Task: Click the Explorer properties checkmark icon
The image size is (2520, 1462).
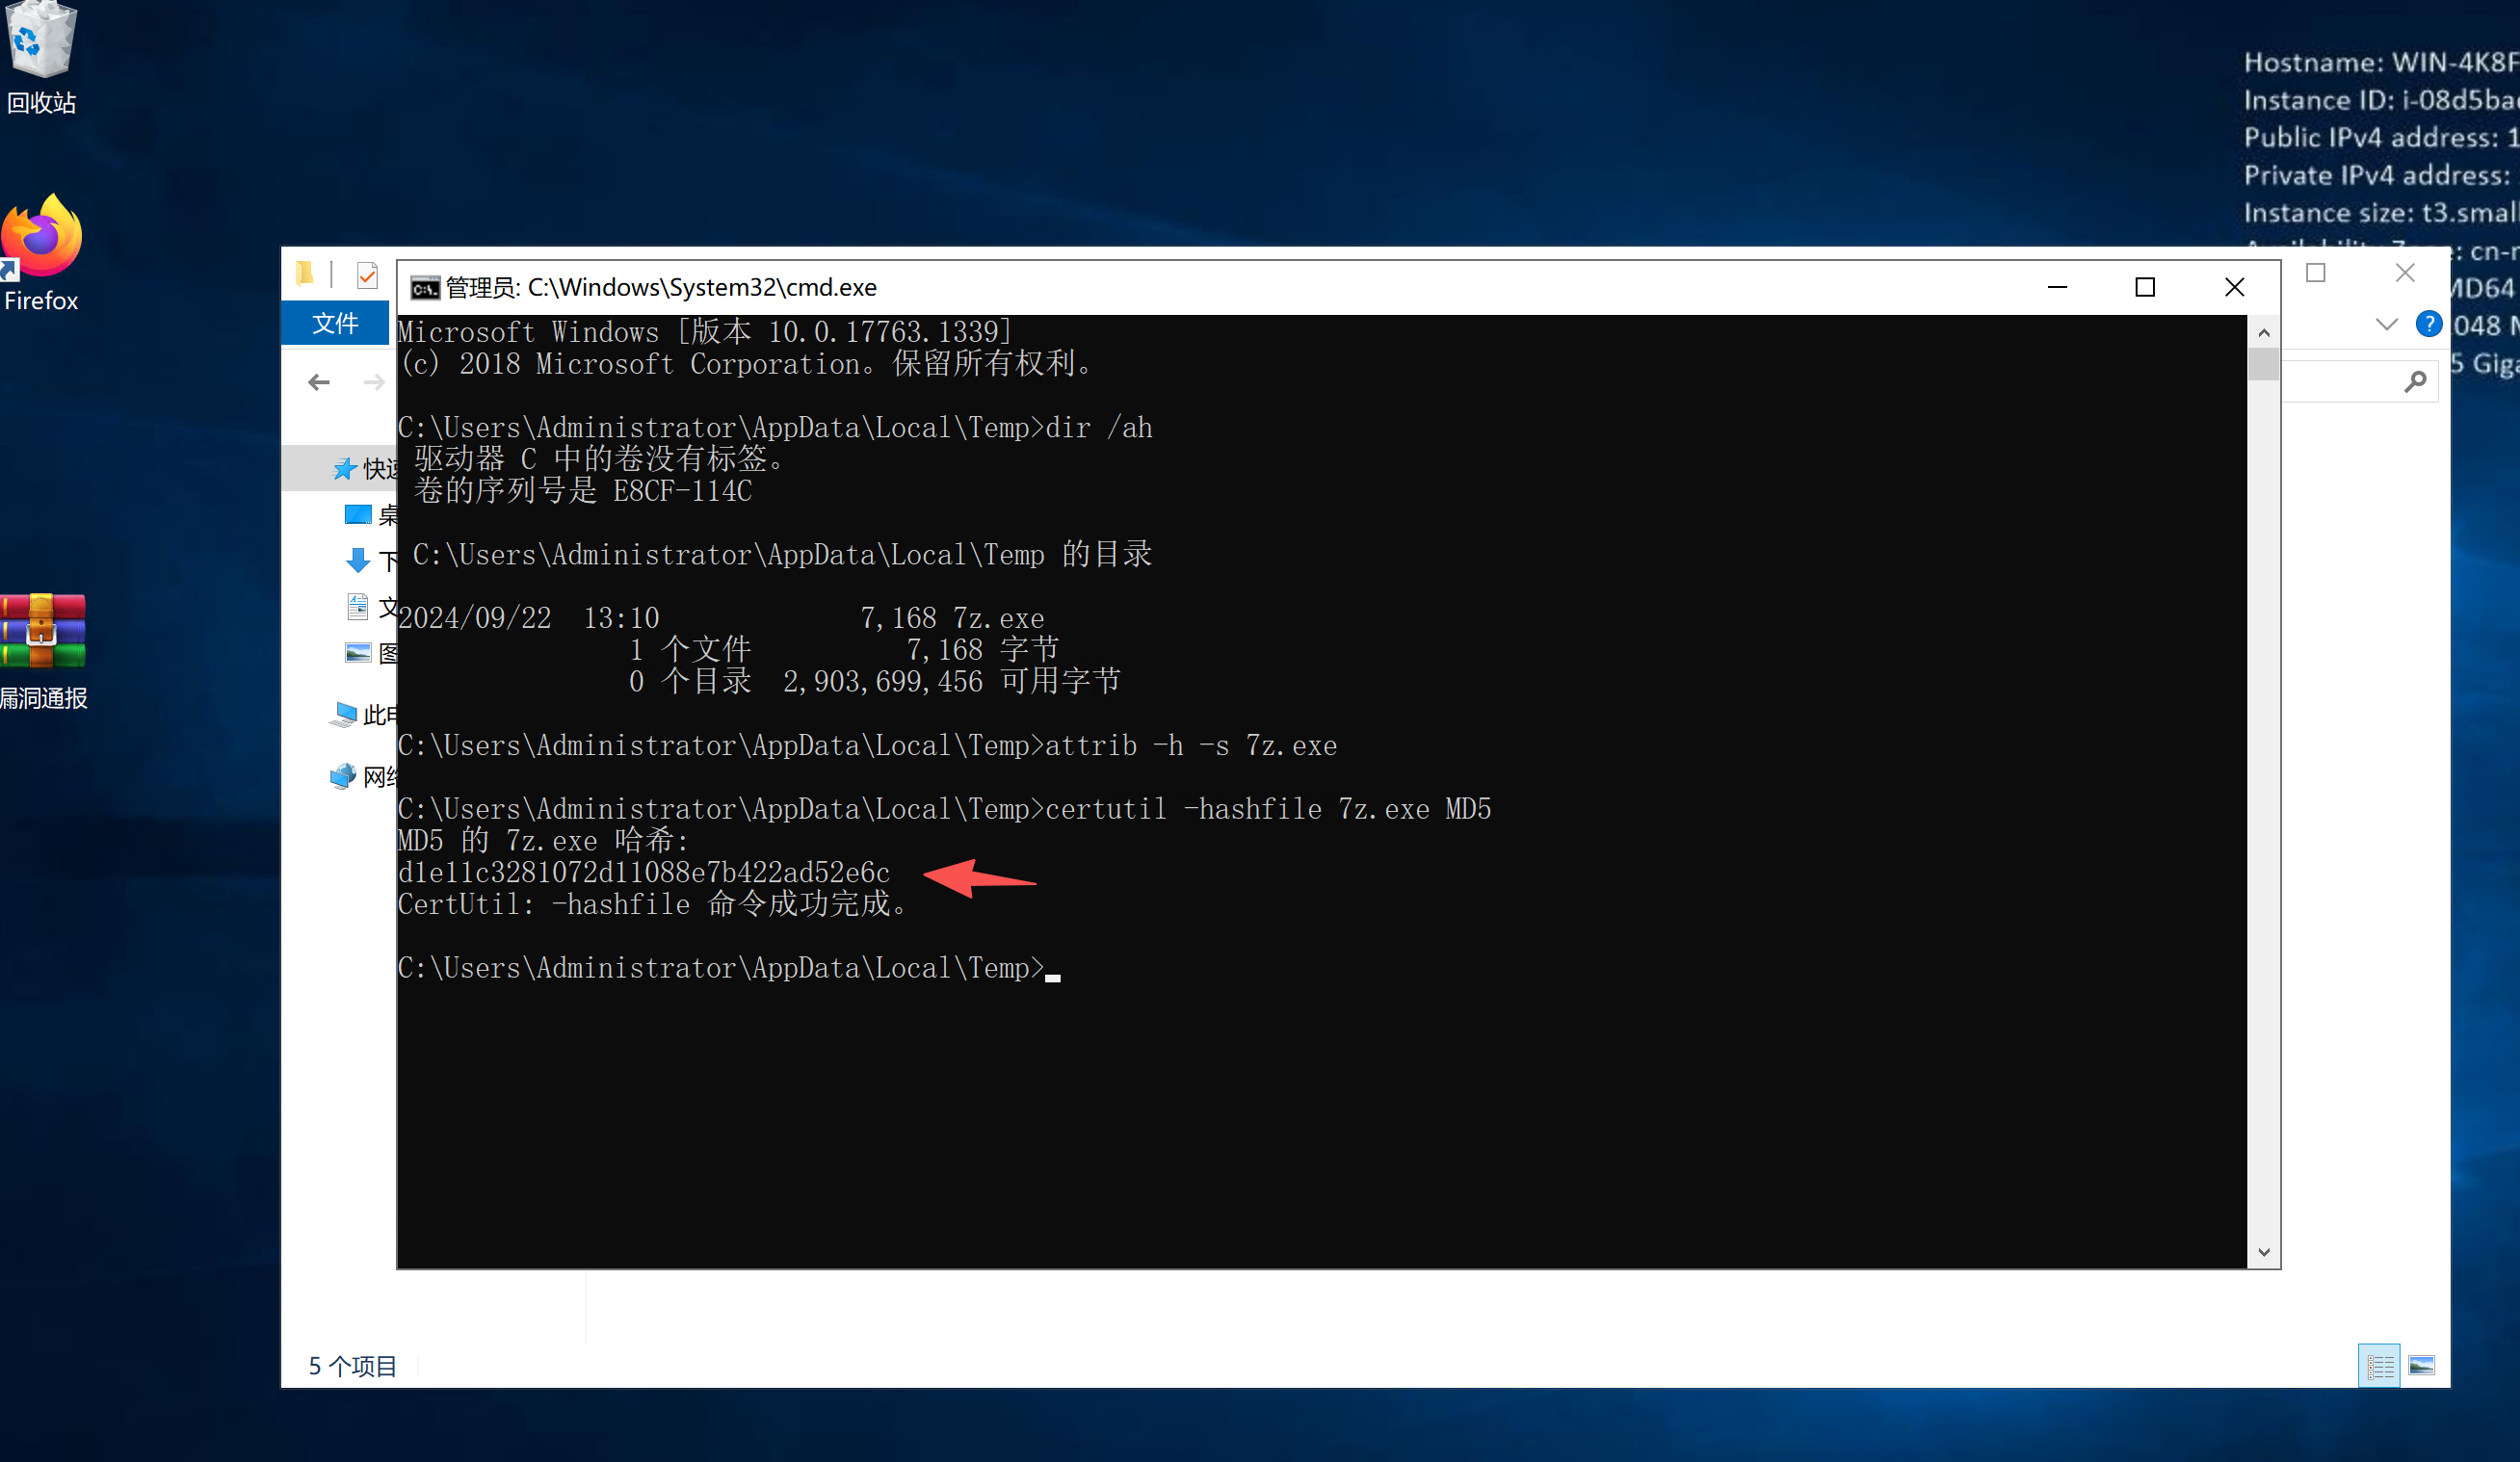Action: 367,275
